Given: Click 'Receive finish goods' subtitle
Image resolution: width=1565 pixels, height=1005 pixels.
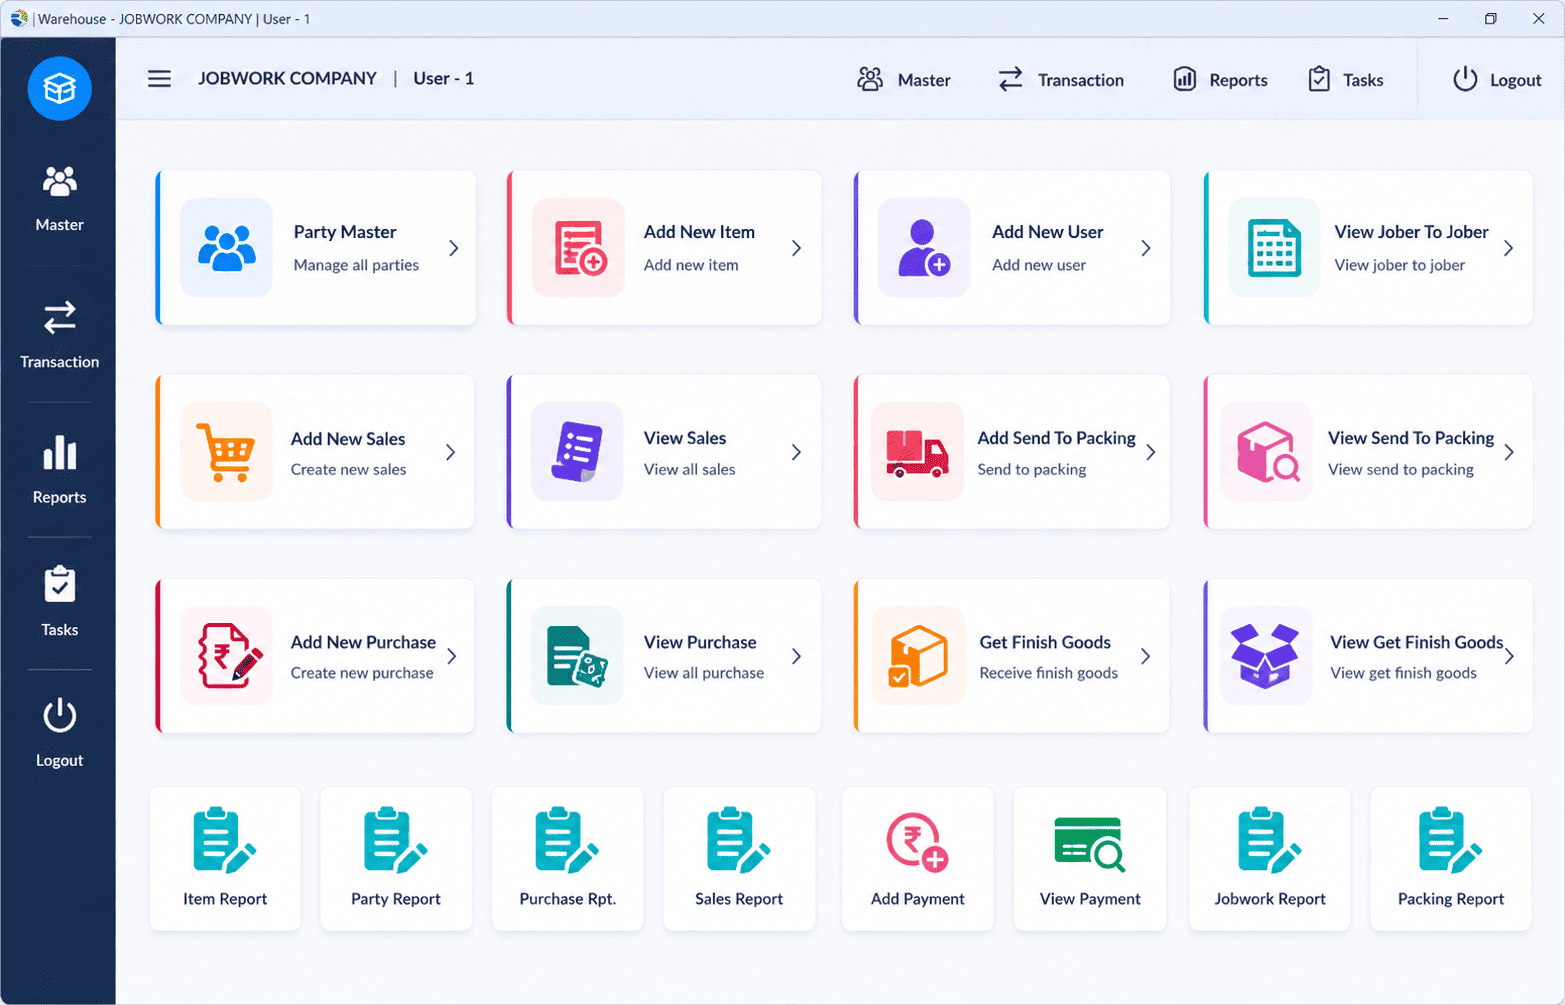Looking at the screenshot, I should click(x=1048, y=673).
